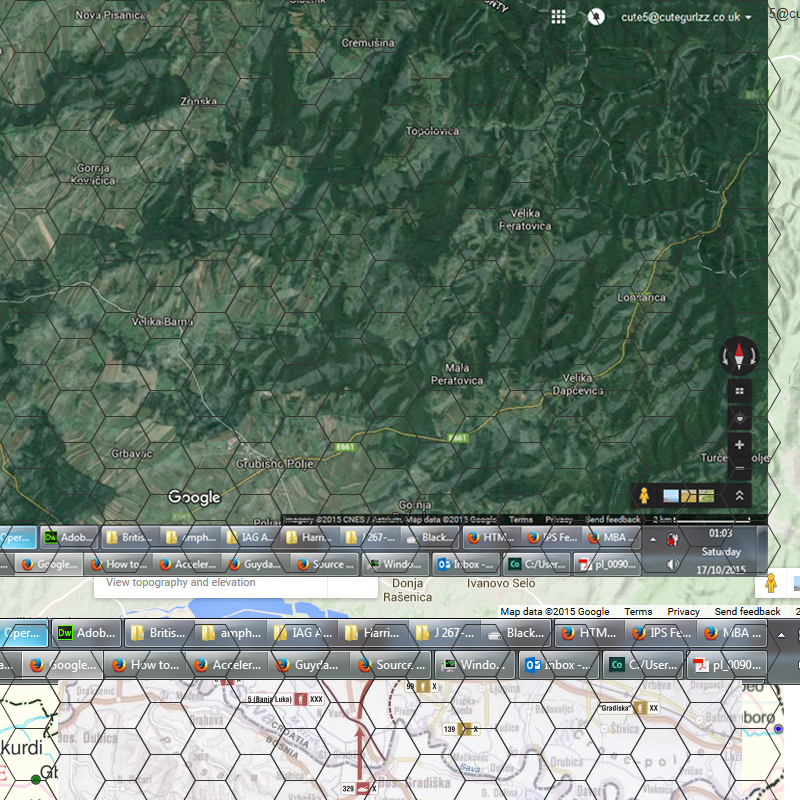Click the show my location target button
This screenshot has width=800, height=800.
click(x=739, y=419)
